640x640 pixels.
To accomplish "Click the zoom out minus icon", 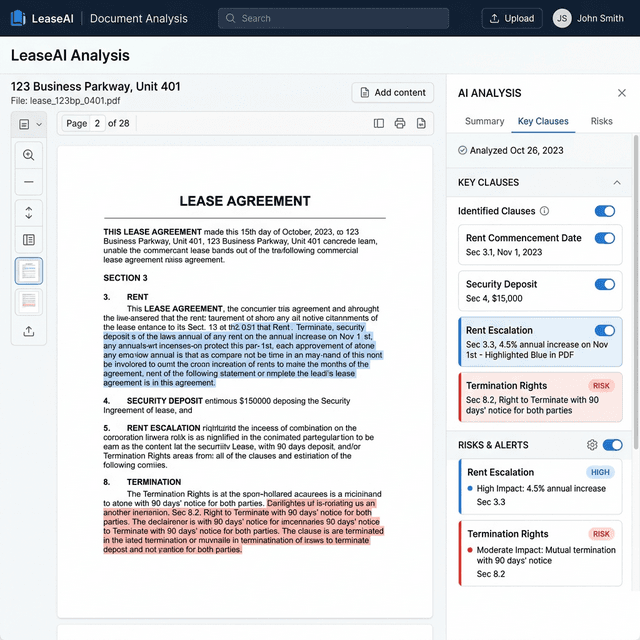I will click(x=29, y=182).
